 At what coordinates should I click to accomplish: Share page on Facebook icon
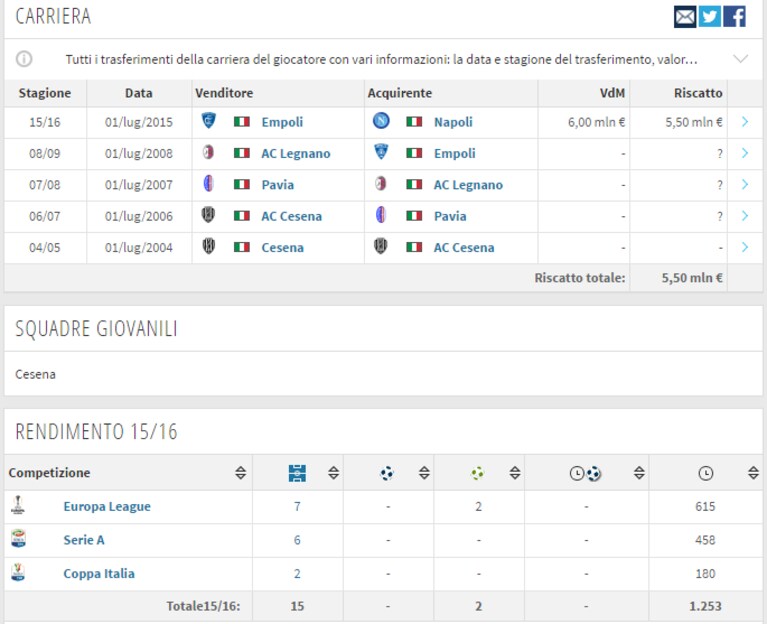coord(734,17)
